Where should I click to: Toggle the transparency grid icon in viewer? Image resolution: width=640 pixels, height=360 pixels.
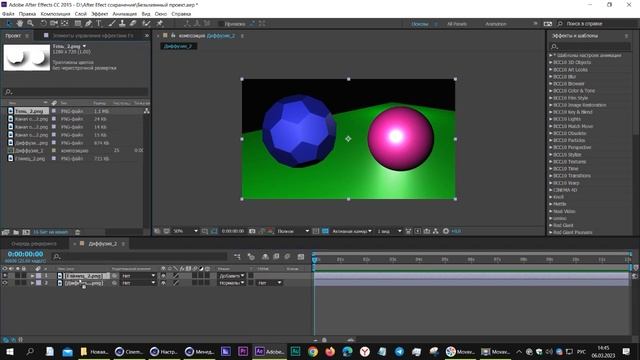(325, 231)
